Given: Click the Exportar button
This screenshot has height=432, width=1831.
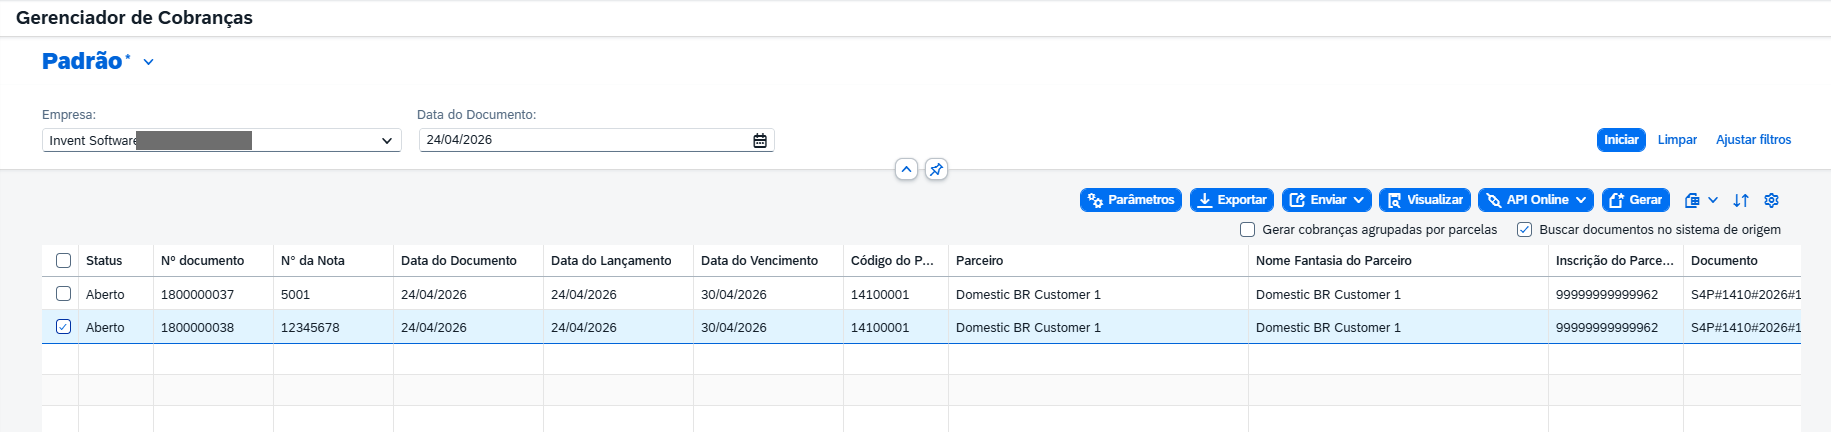Looking at the screenshot, I should click(x=1232, y=200).
